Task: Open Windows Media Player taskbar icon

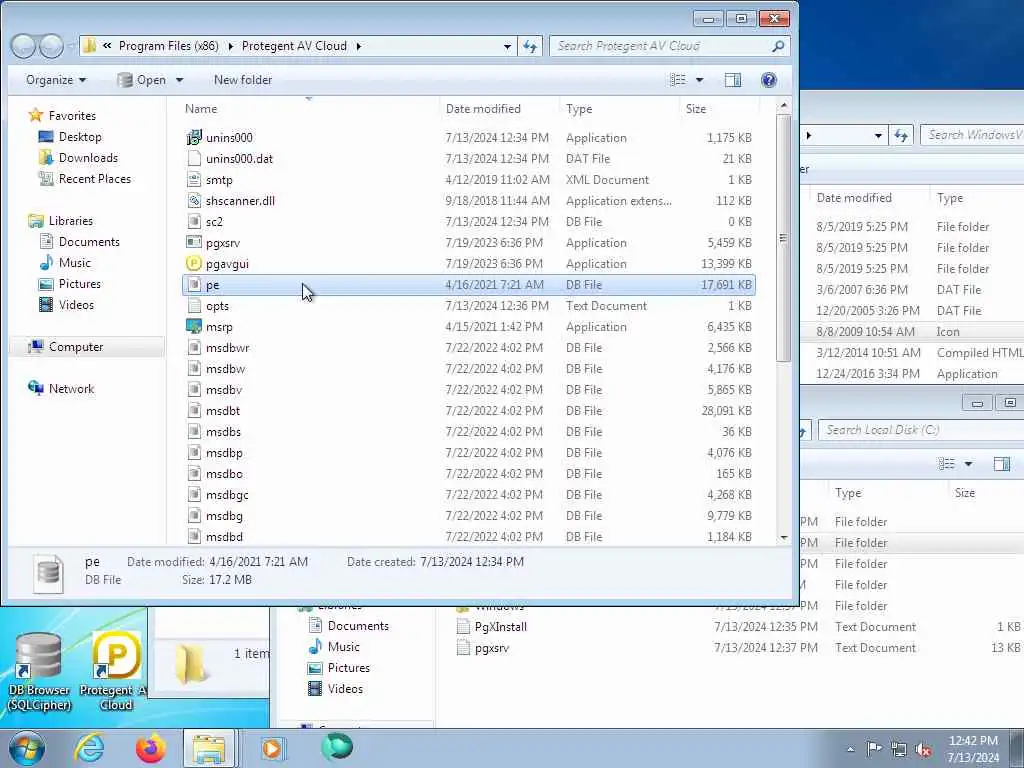Action: point(272,748)
